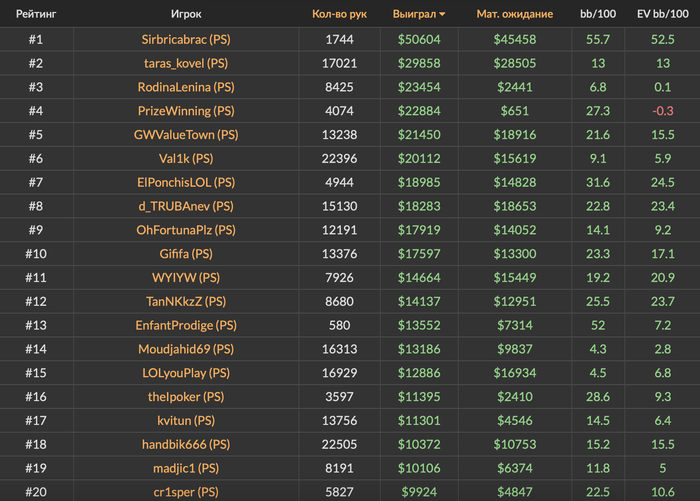This screenshot has height=501, width=700.
Task: Open d_TRUBAnev (PS) profile
Action: point(186,207)
